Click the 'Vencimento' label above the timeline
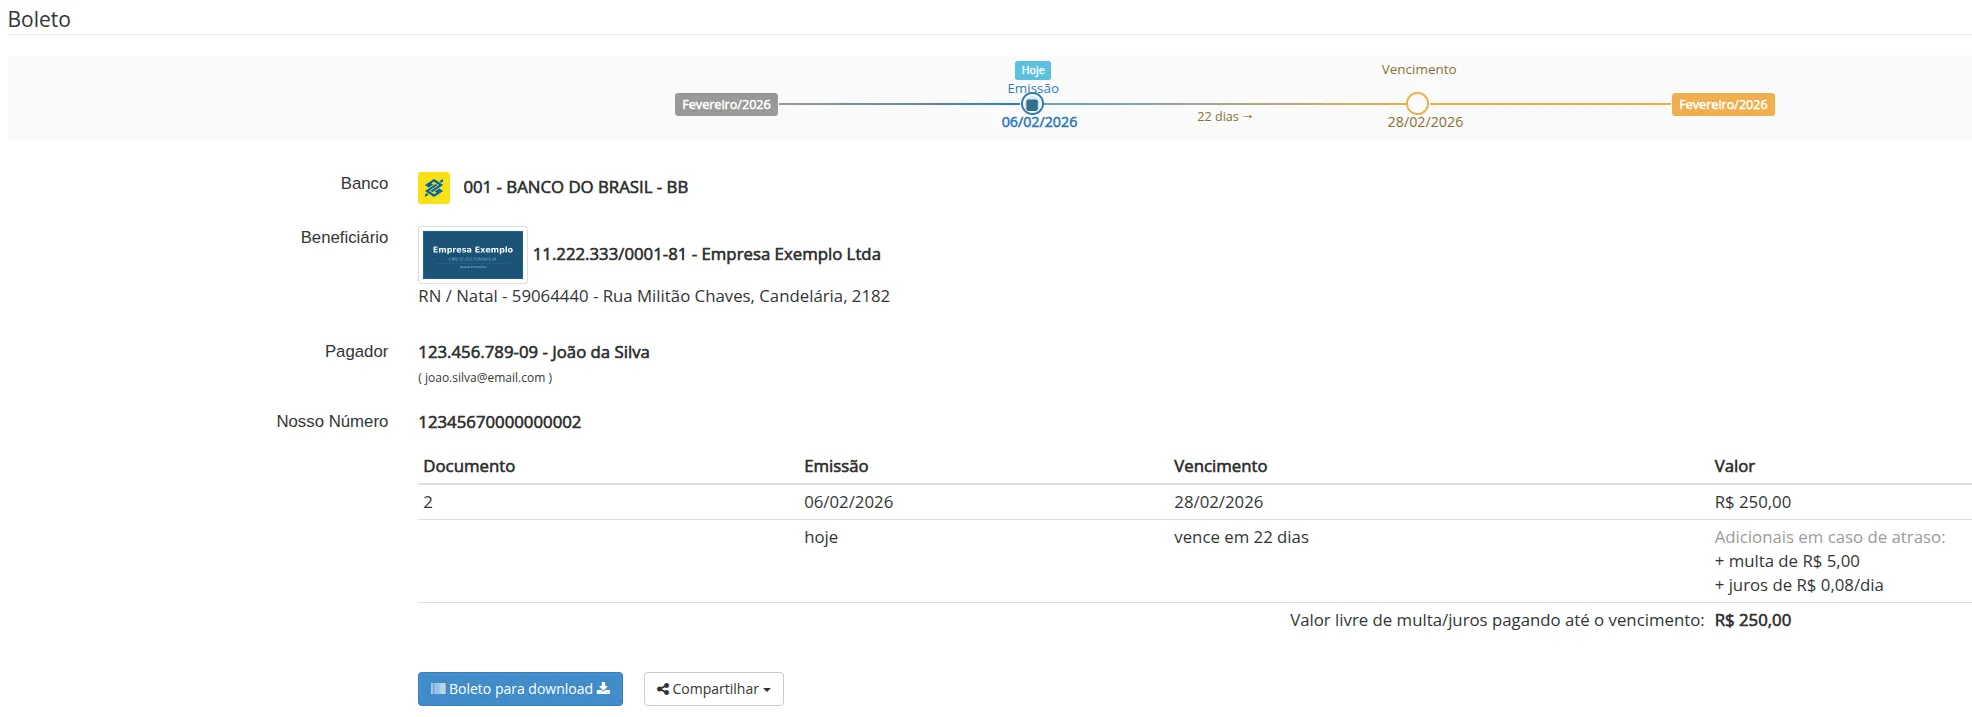 [1419, 70]
